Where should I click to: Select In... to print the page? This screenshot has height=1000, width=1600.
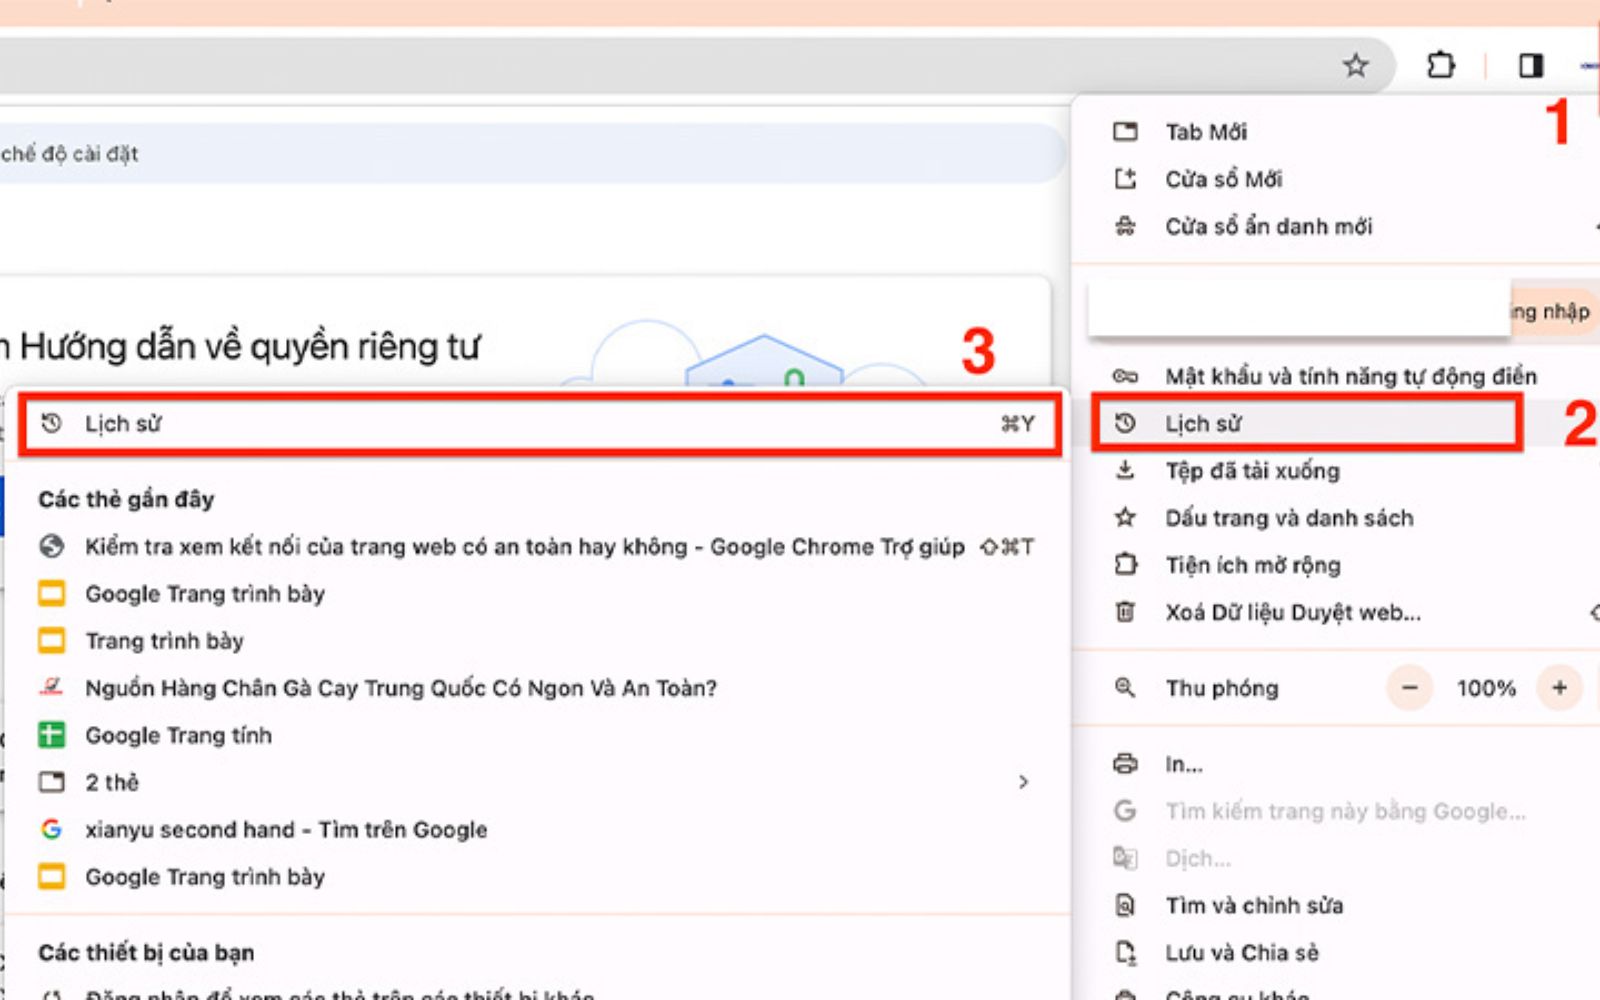click(1335, 764)
